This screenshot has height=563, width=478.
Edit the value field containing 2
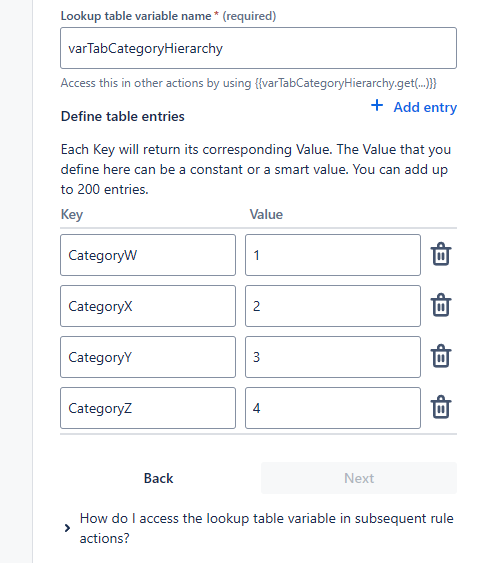point(333,306)
